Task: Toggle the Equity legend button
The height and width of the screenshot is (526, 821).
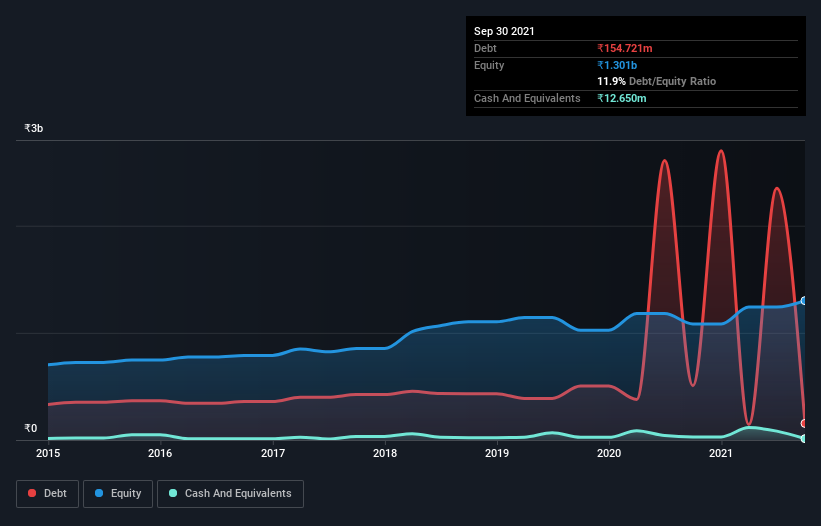Action: (x=118, y=494)
